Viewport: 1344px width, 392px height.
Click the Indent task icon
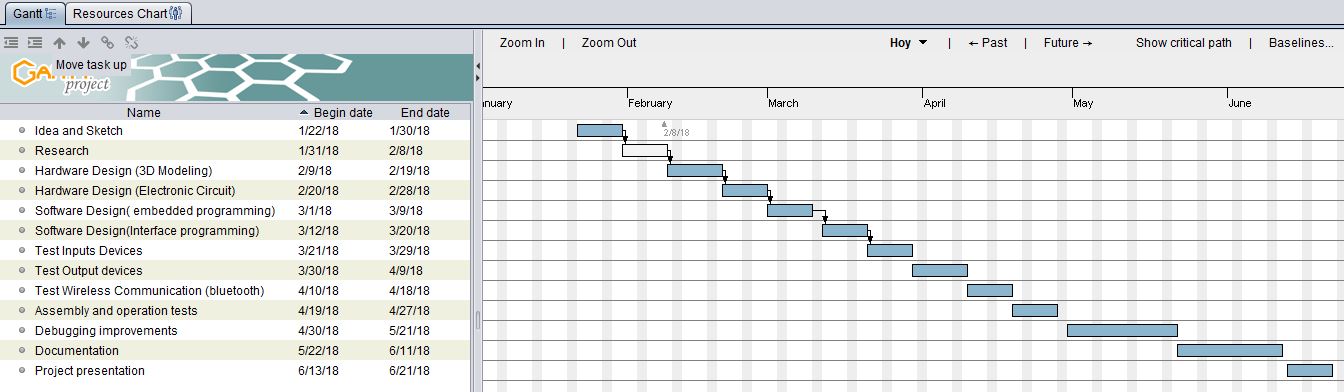pyautogui.click(x=35, y=43)
